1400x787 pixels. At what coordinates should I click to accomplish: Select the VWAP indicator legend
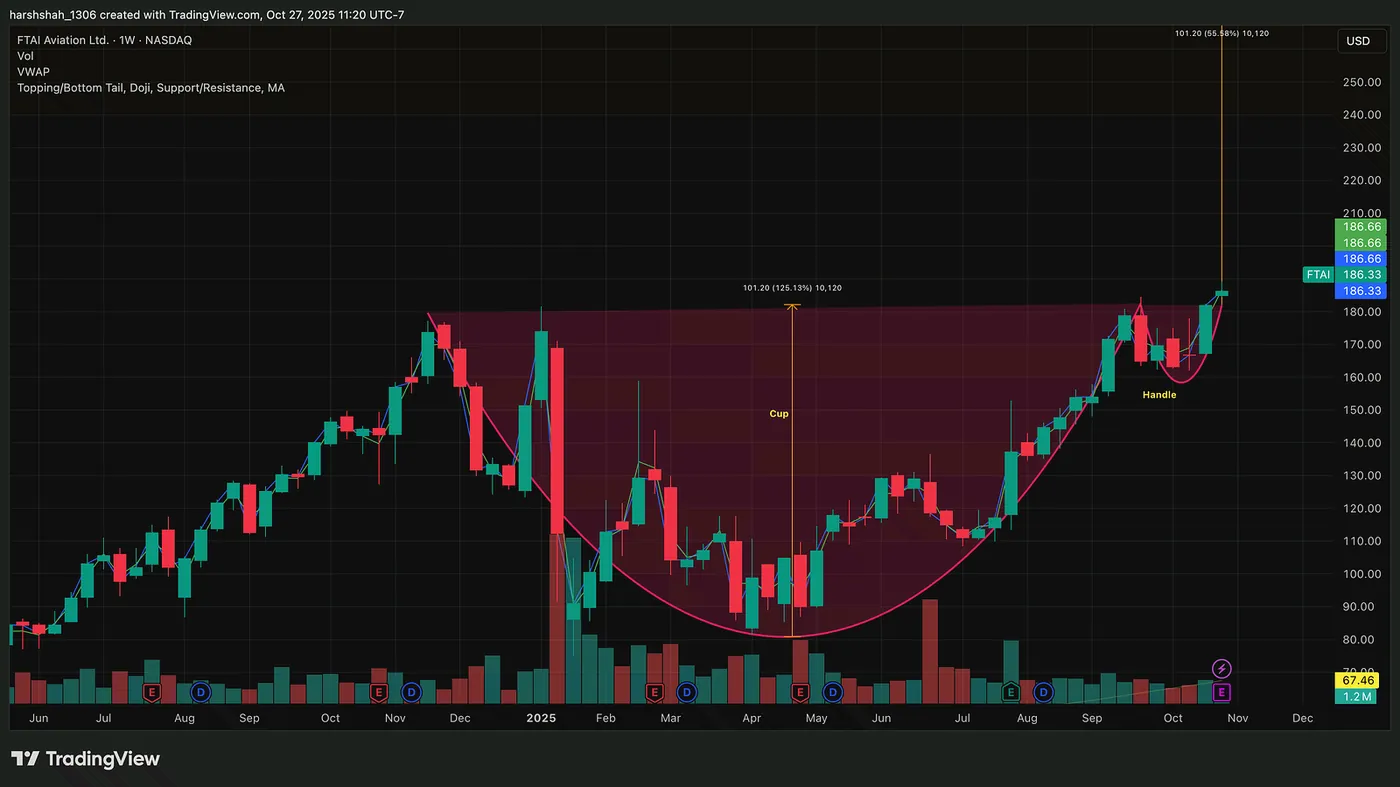coord(34,72)
